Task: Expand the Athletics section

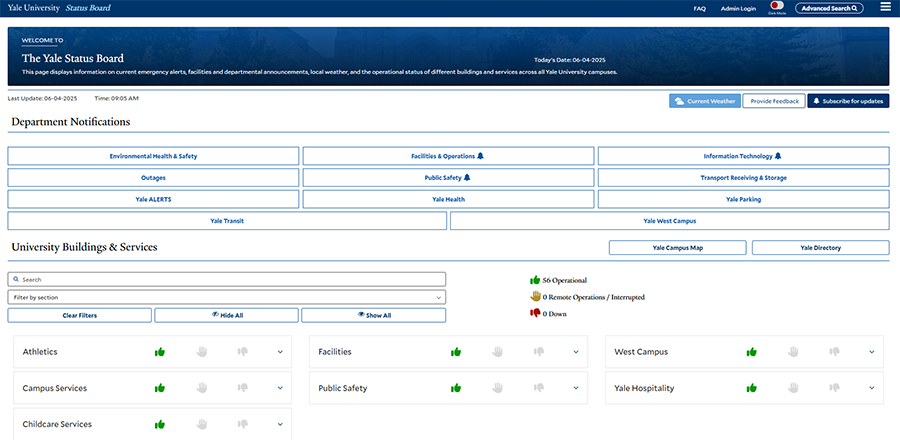Action: pos(280,352)
